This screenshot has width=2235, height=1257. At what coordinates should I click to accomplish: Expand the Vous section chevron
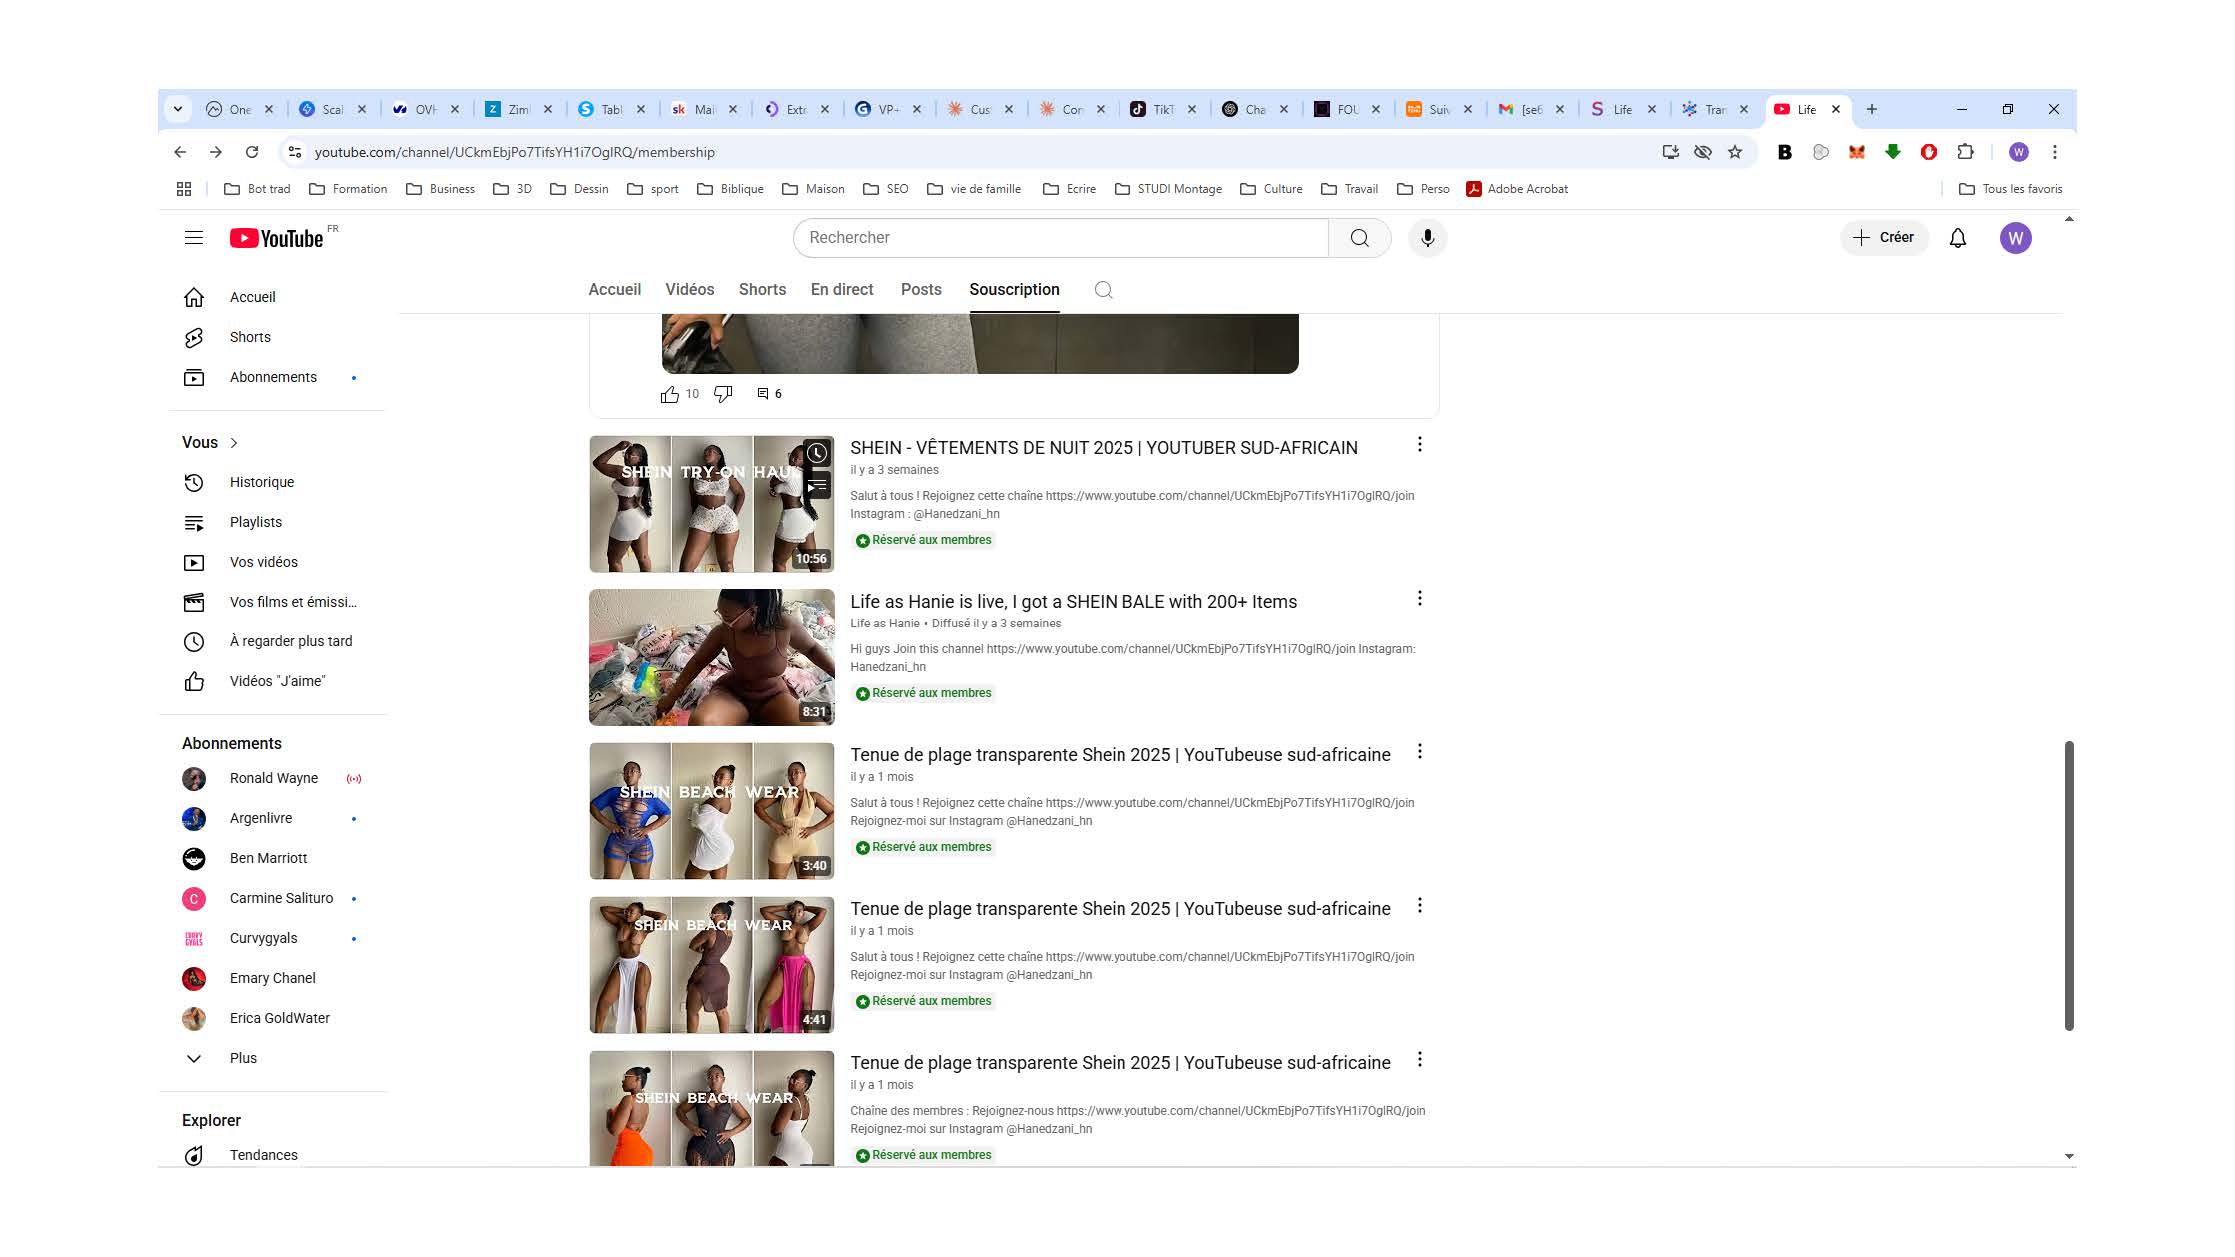pos(234,443)
